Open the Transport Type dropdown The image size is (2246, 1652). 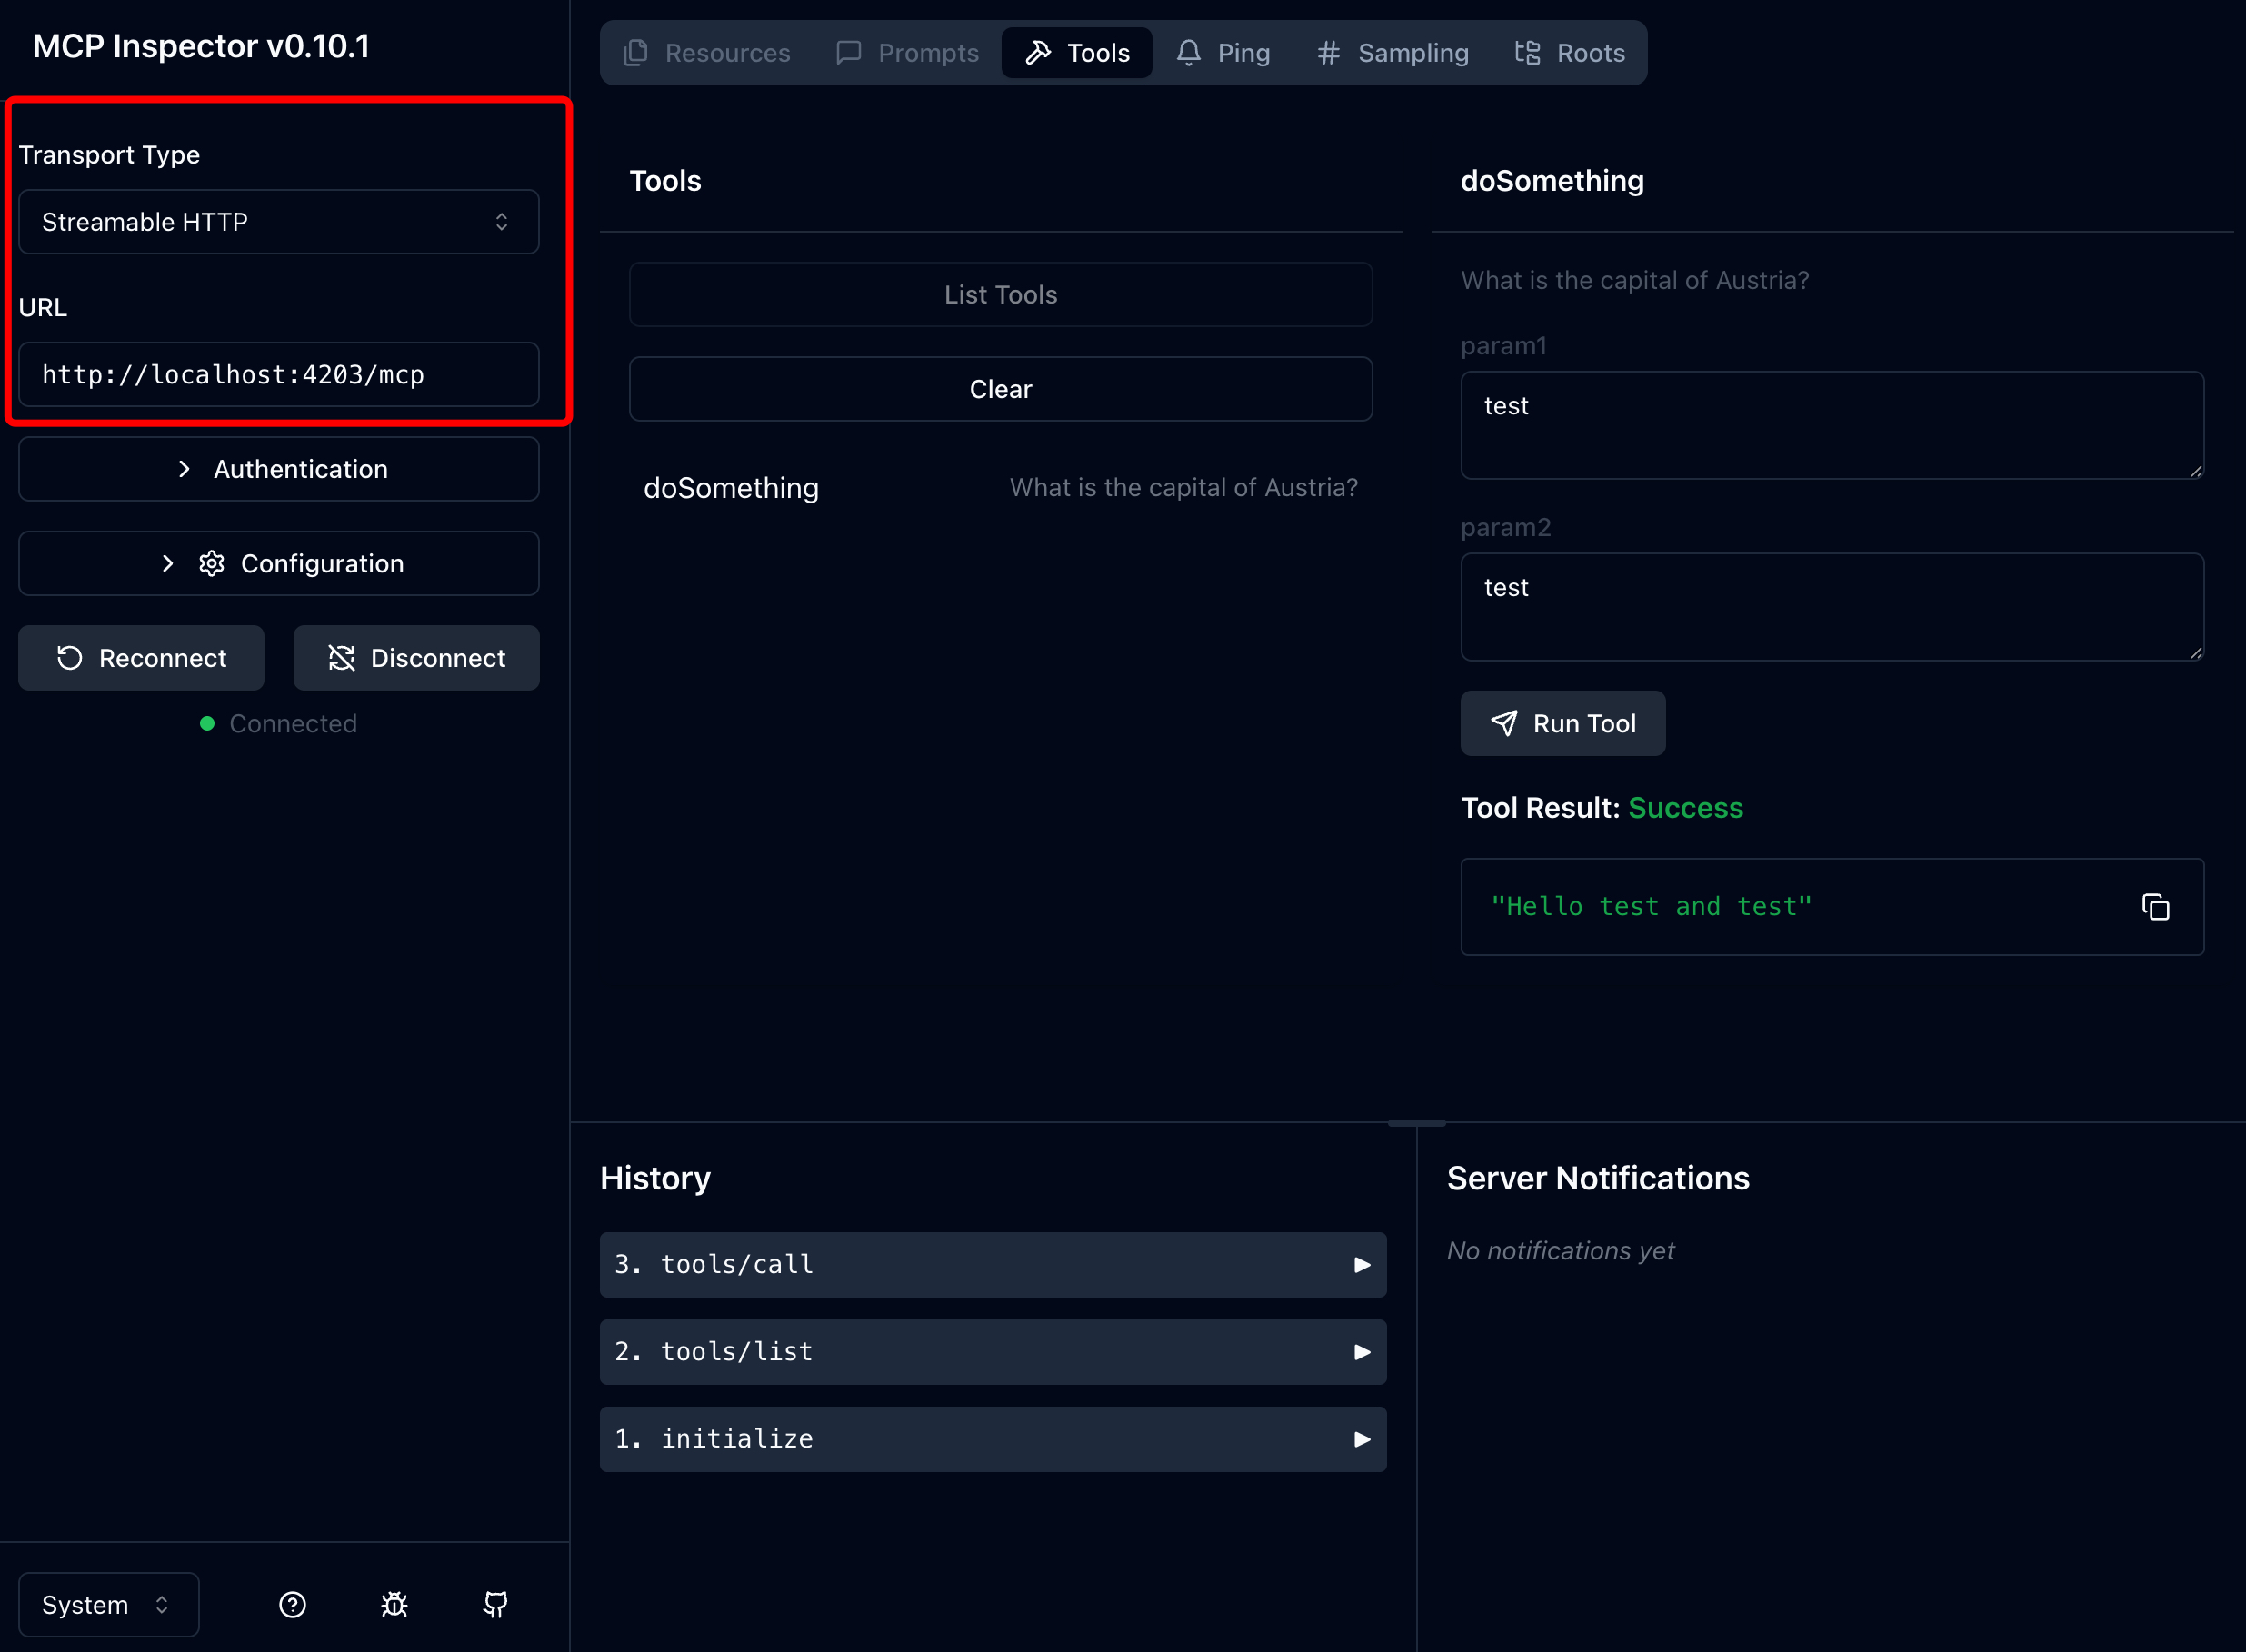[x=278, y=222]
